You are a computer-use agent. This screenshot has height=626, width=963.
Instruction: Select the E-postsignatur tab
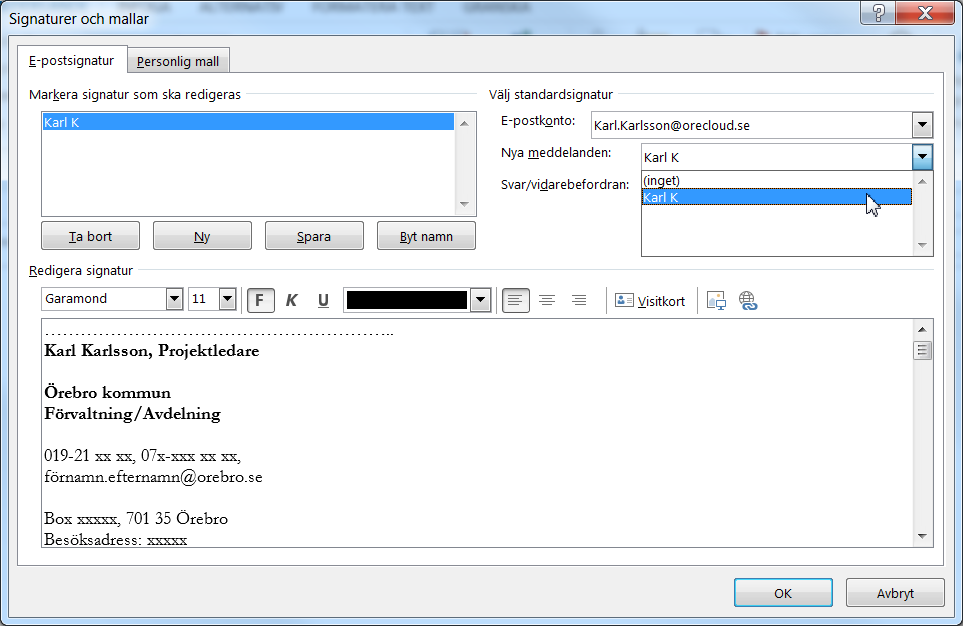72,60
